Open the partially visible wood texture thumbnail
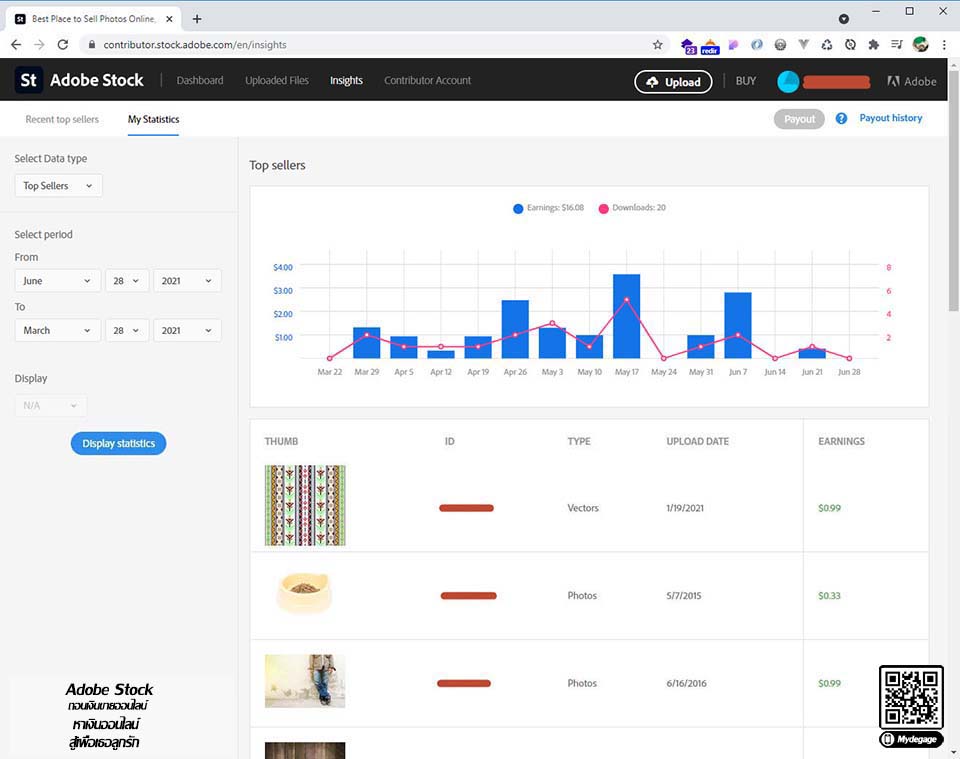This screenshot has width=960, height=759. click(x=305, y=750)
